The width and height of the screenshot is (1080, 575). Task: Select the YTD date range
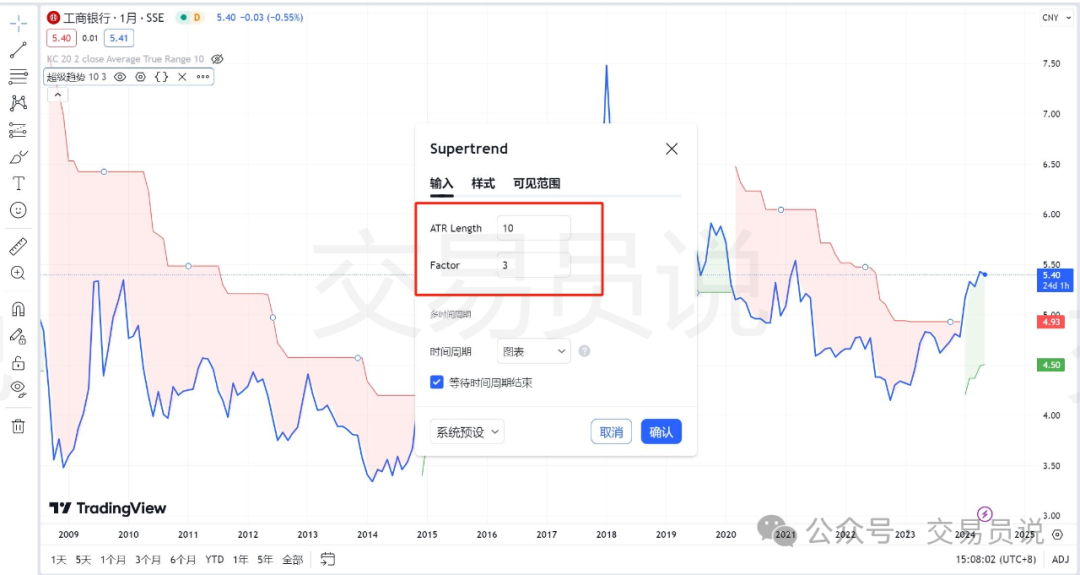[214, 560]
